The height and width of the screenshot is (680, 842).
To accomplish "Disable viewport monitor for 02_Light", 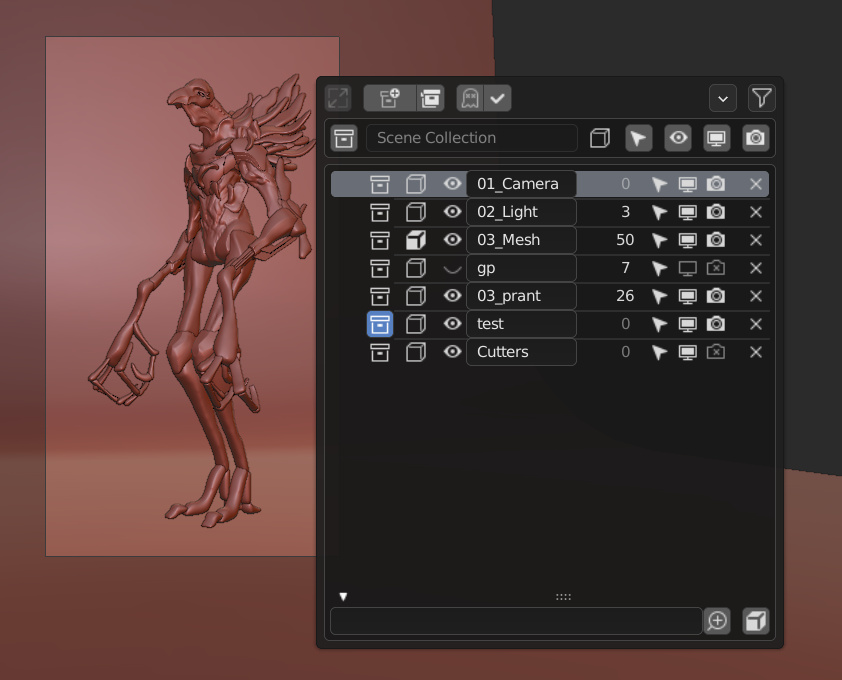I will click(687, 212).
